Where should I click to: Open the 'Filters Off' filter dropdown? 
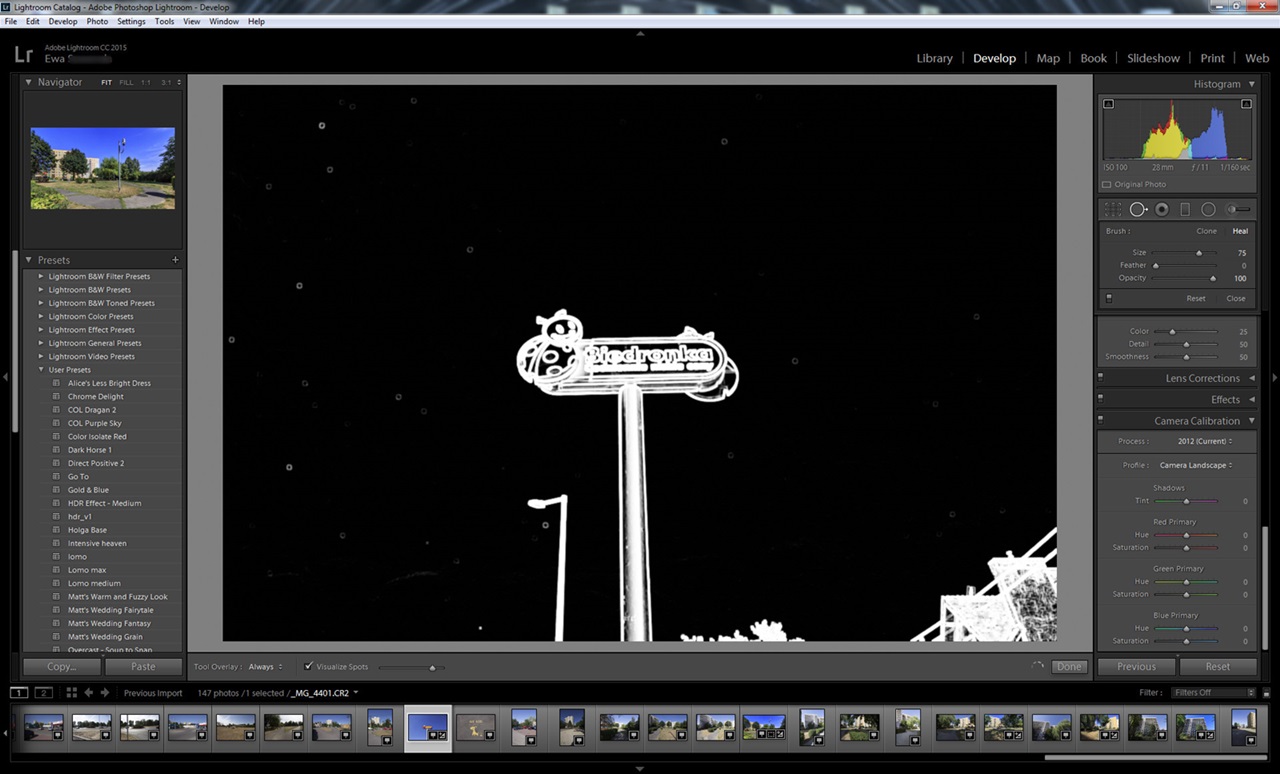pyautogui.click(x=1214, y=692)
